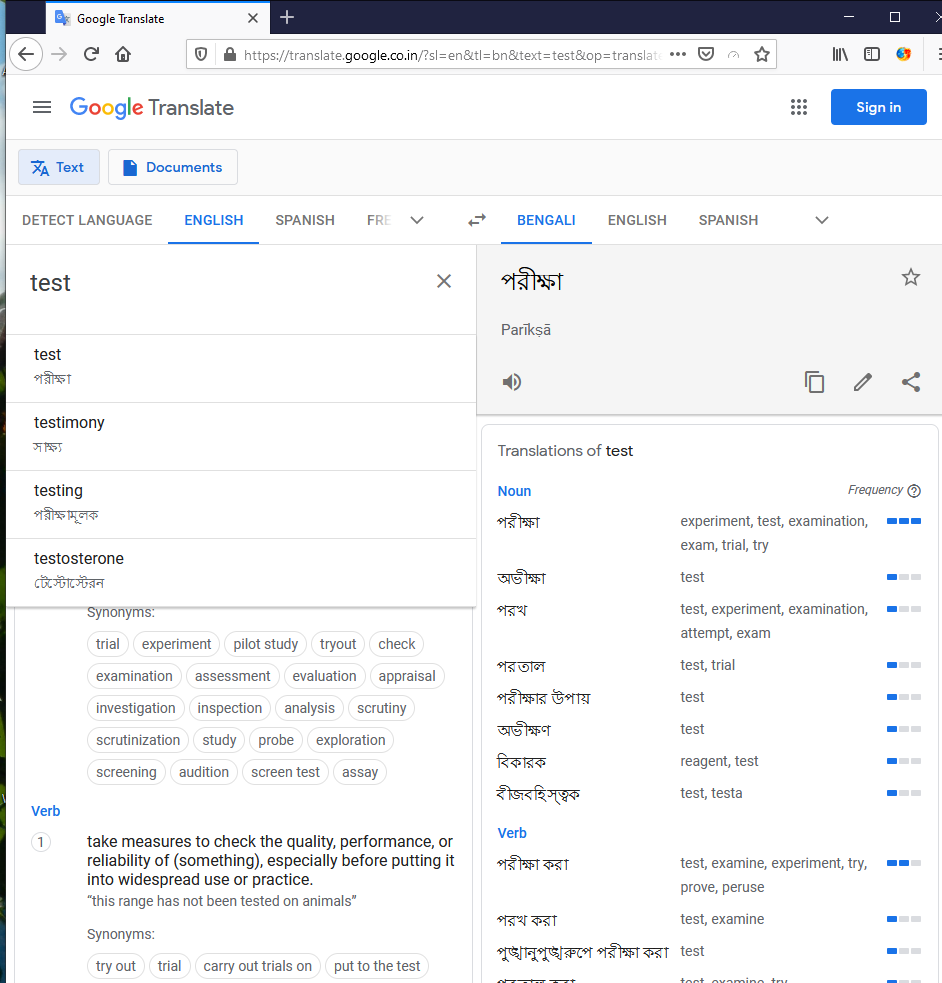Expand more target languages
The image size is (942, 983).
coord(821,220)
